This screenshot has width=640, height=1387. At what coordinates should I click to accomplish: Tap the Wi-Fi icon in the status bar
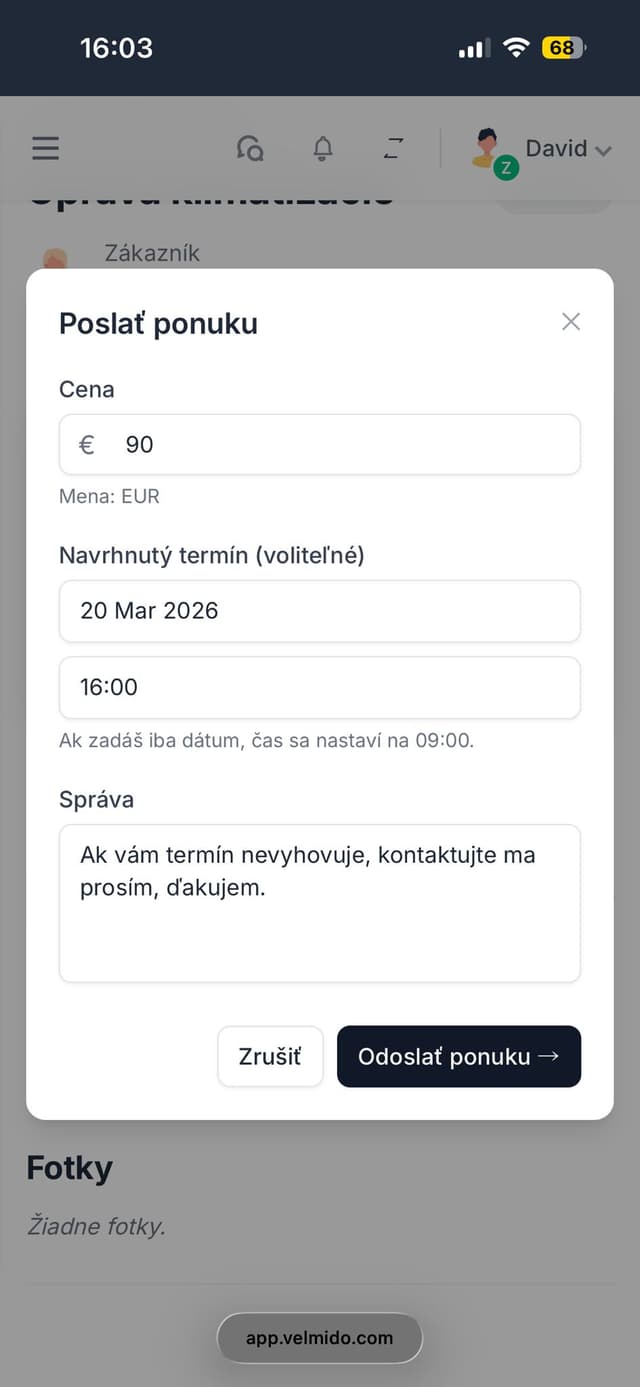click(516, 47)
